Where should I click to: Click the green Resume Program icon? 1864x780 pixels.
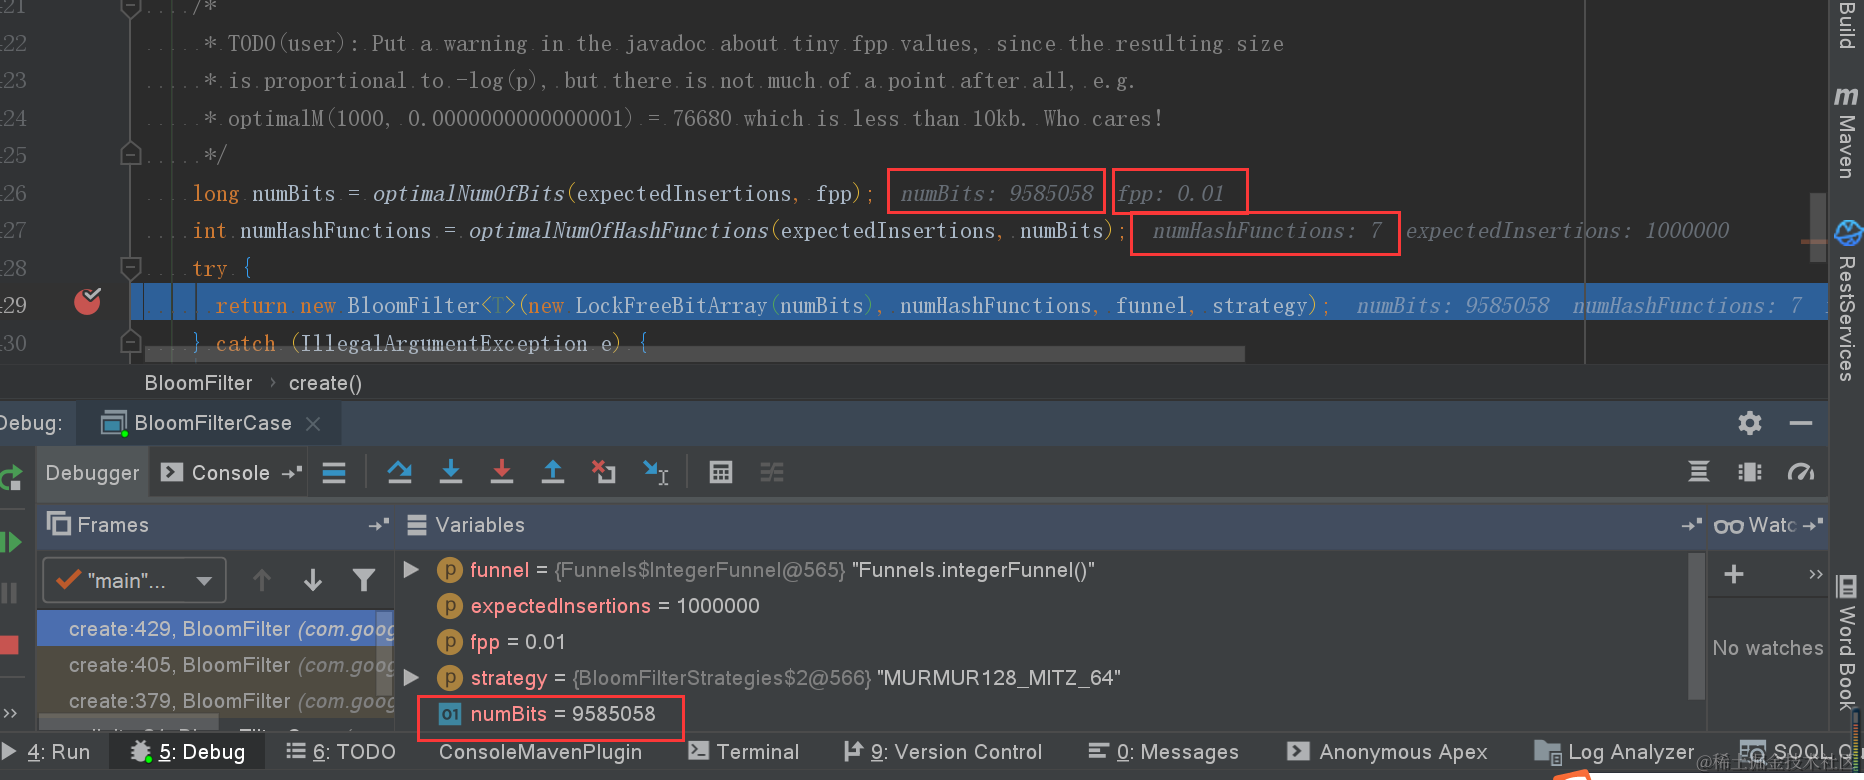tap(11, 543)
